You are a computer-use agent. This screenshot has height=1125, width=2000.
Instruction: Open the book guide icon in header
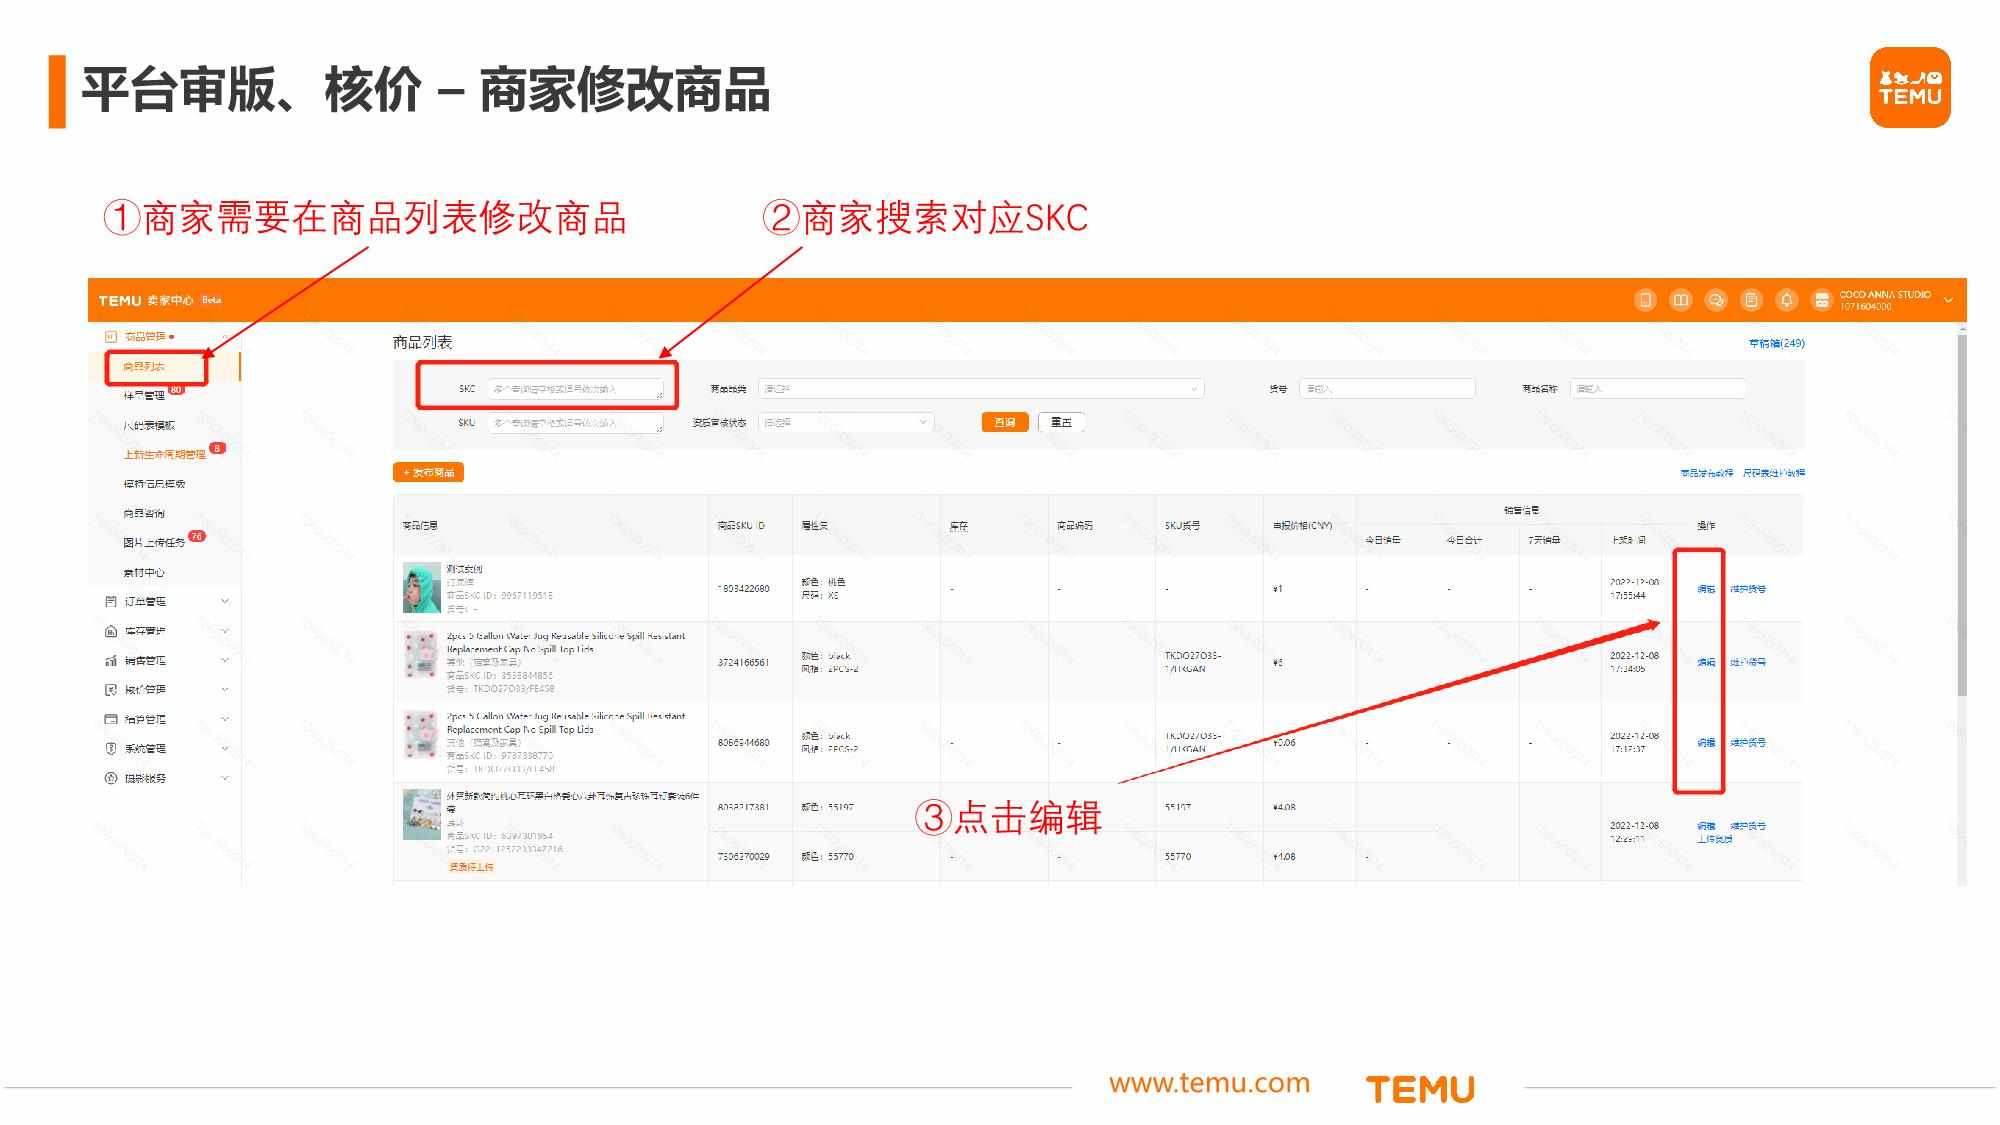(x=1681, y=300)
